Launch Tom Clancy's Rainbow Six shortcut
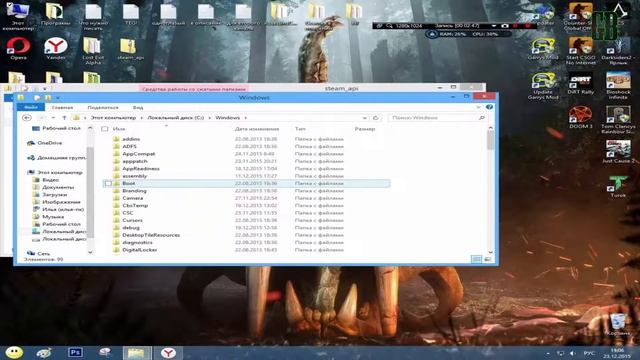Screen dimensions: 640x360 tap(618, 120)
